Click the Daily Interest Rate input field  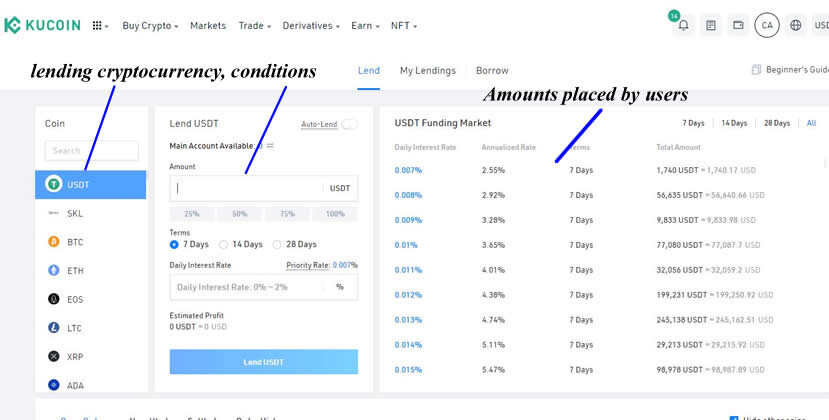point(264,287)
